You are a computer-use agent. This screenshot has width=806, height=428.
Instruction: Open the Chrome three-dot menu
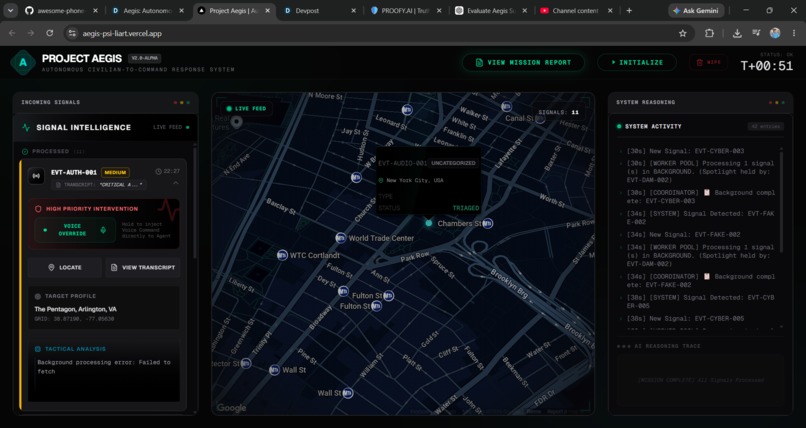(x=794, y=33)
